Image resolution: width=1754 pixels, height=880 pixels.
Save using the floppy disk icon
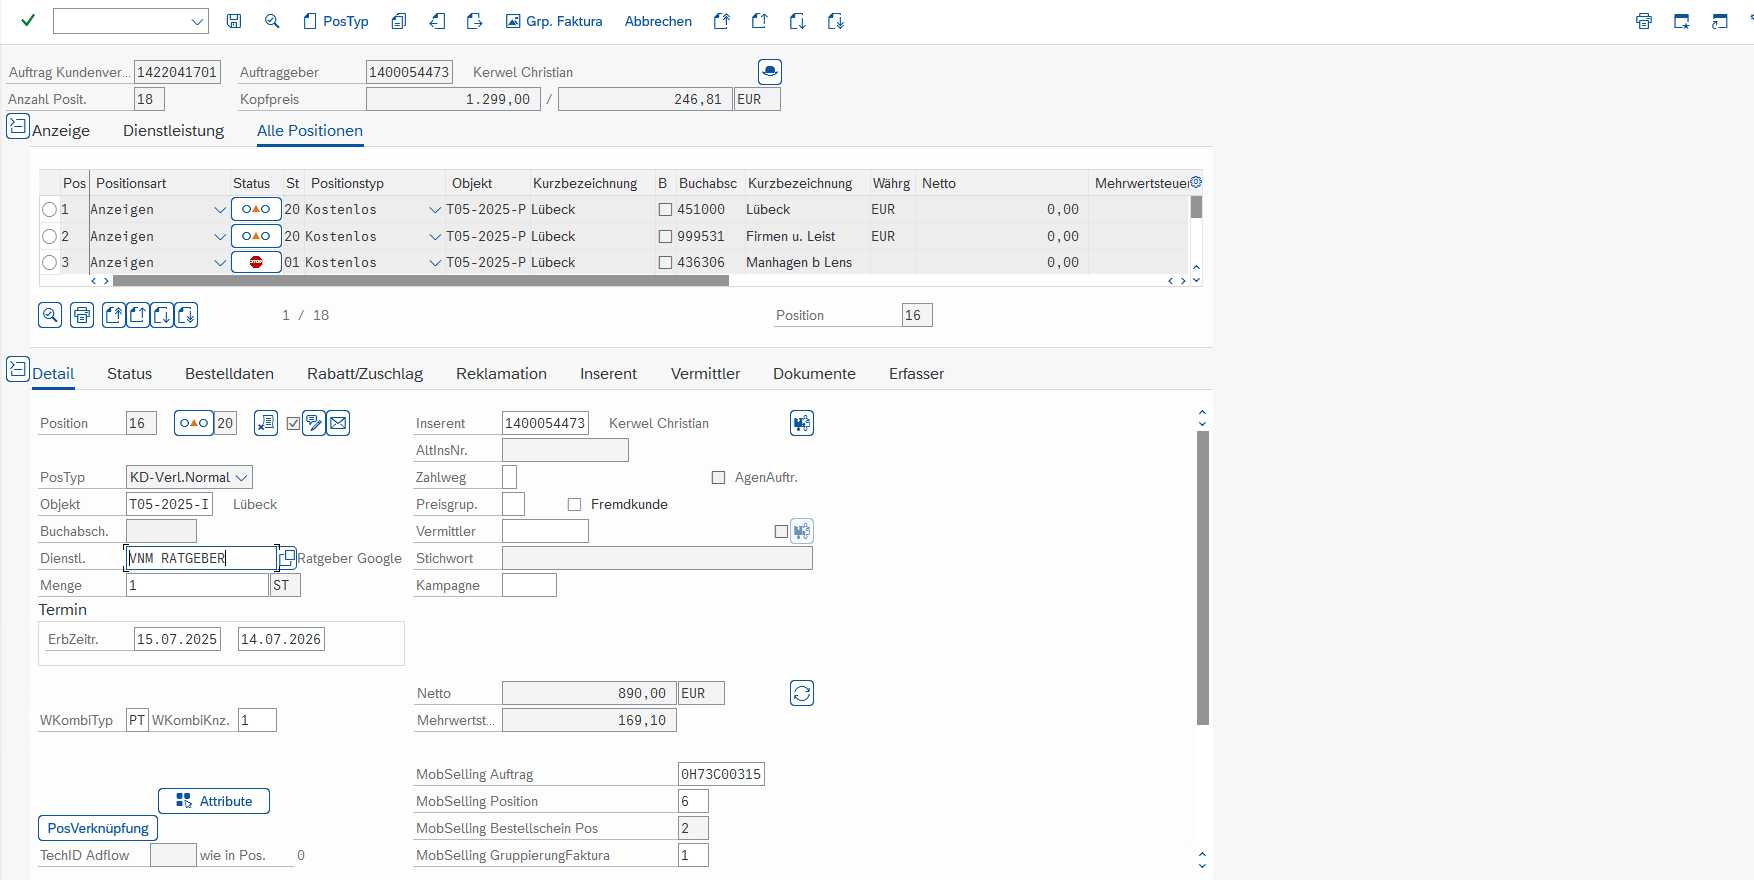coord(234,21)
